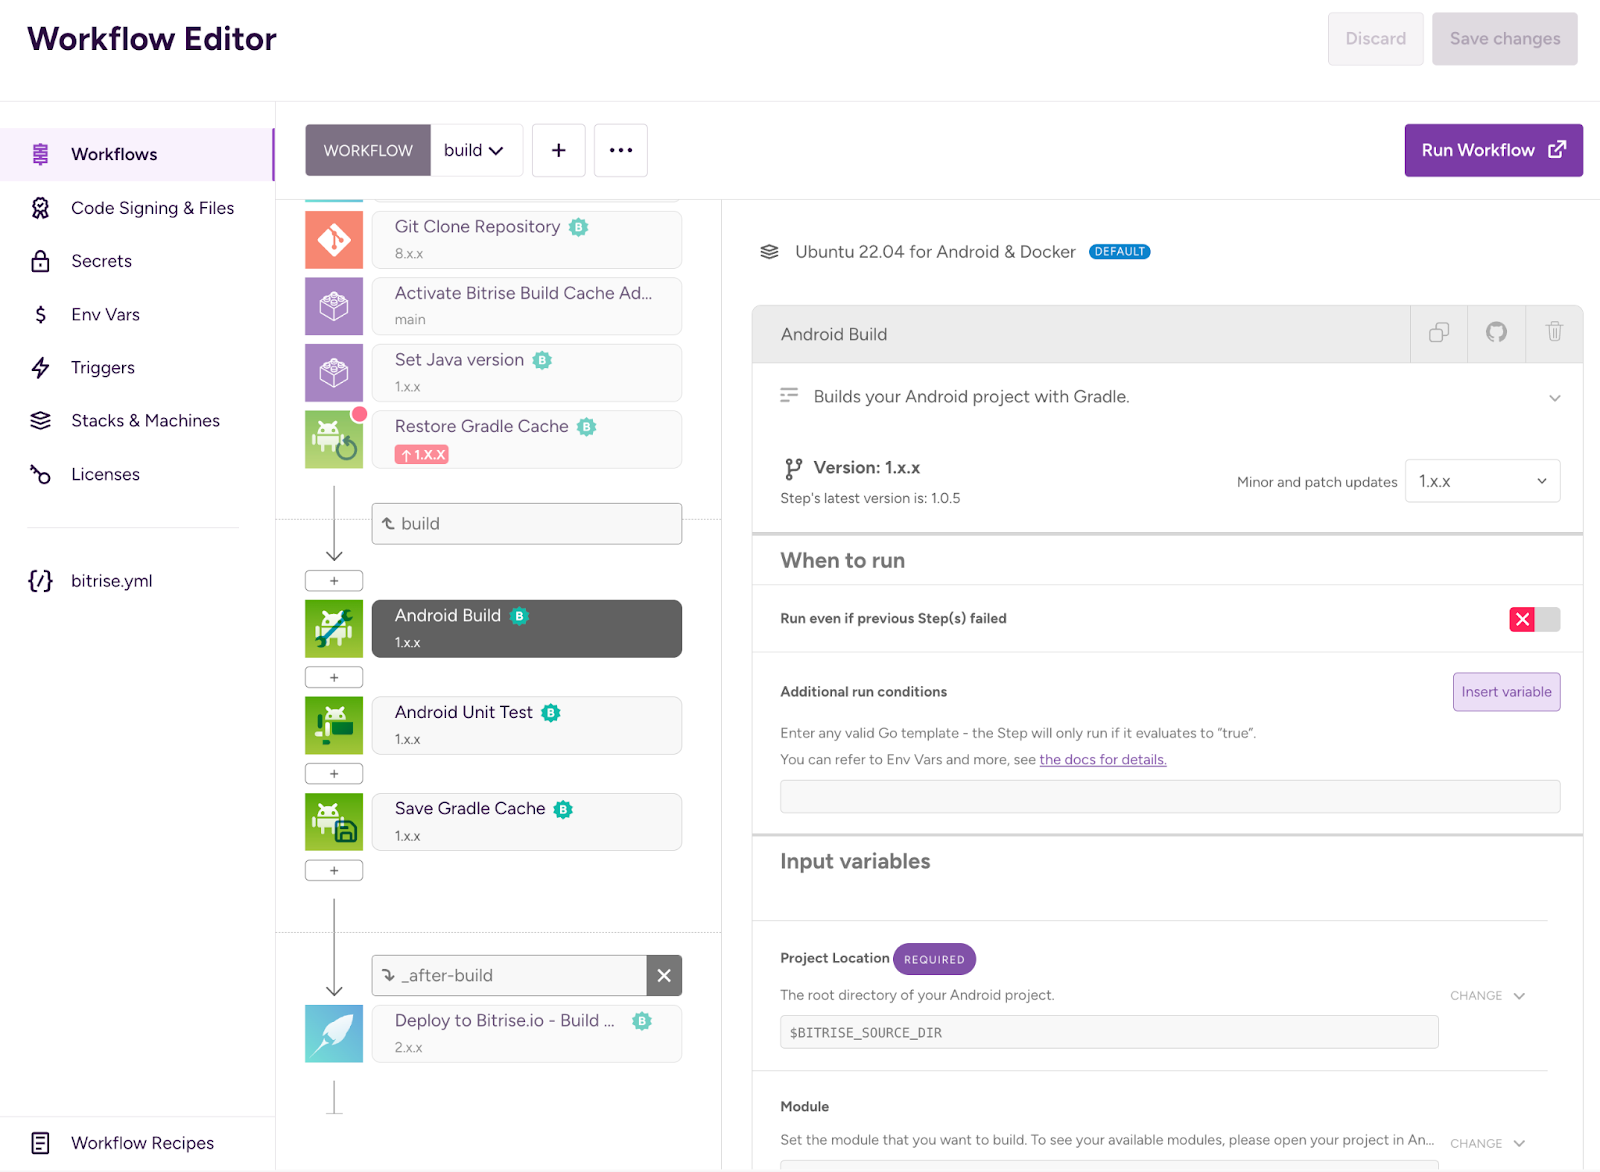Click the Discard button
This screenshot has width=1600, height=1172.
pyautogui.click(x=1376, y=39)
